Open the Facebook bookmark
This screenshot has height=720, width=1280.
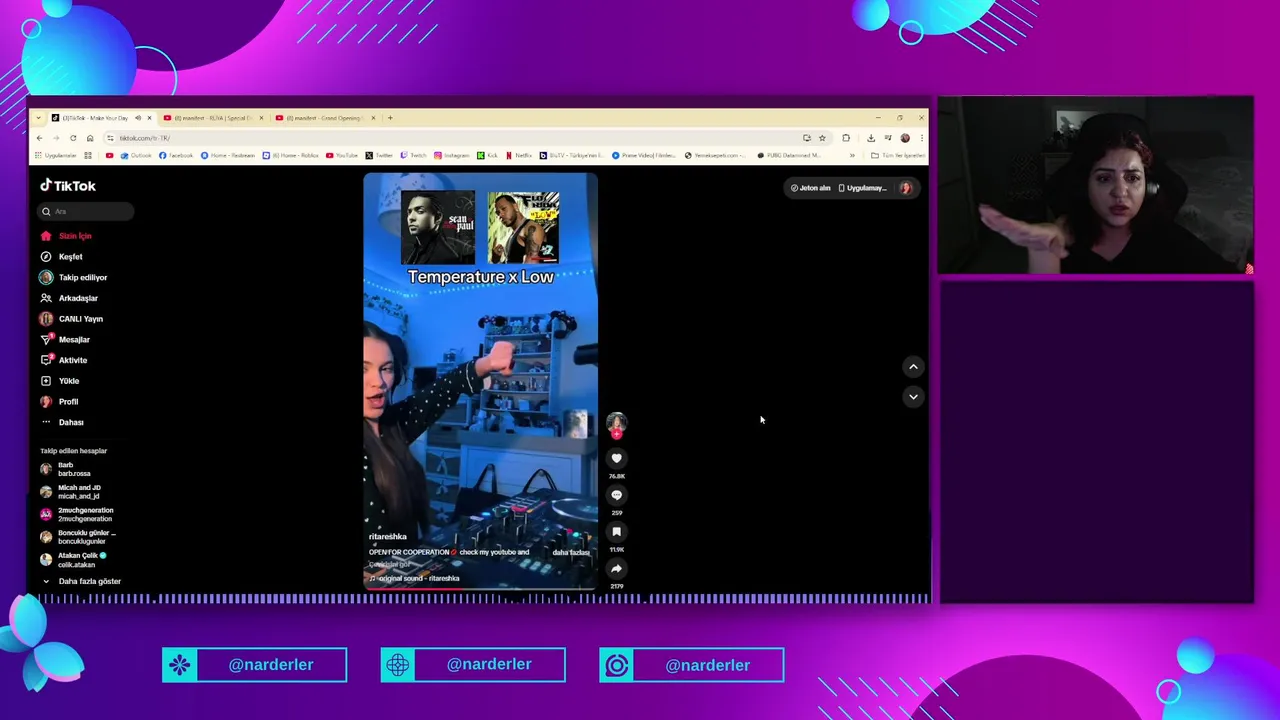tap(176, 155)
